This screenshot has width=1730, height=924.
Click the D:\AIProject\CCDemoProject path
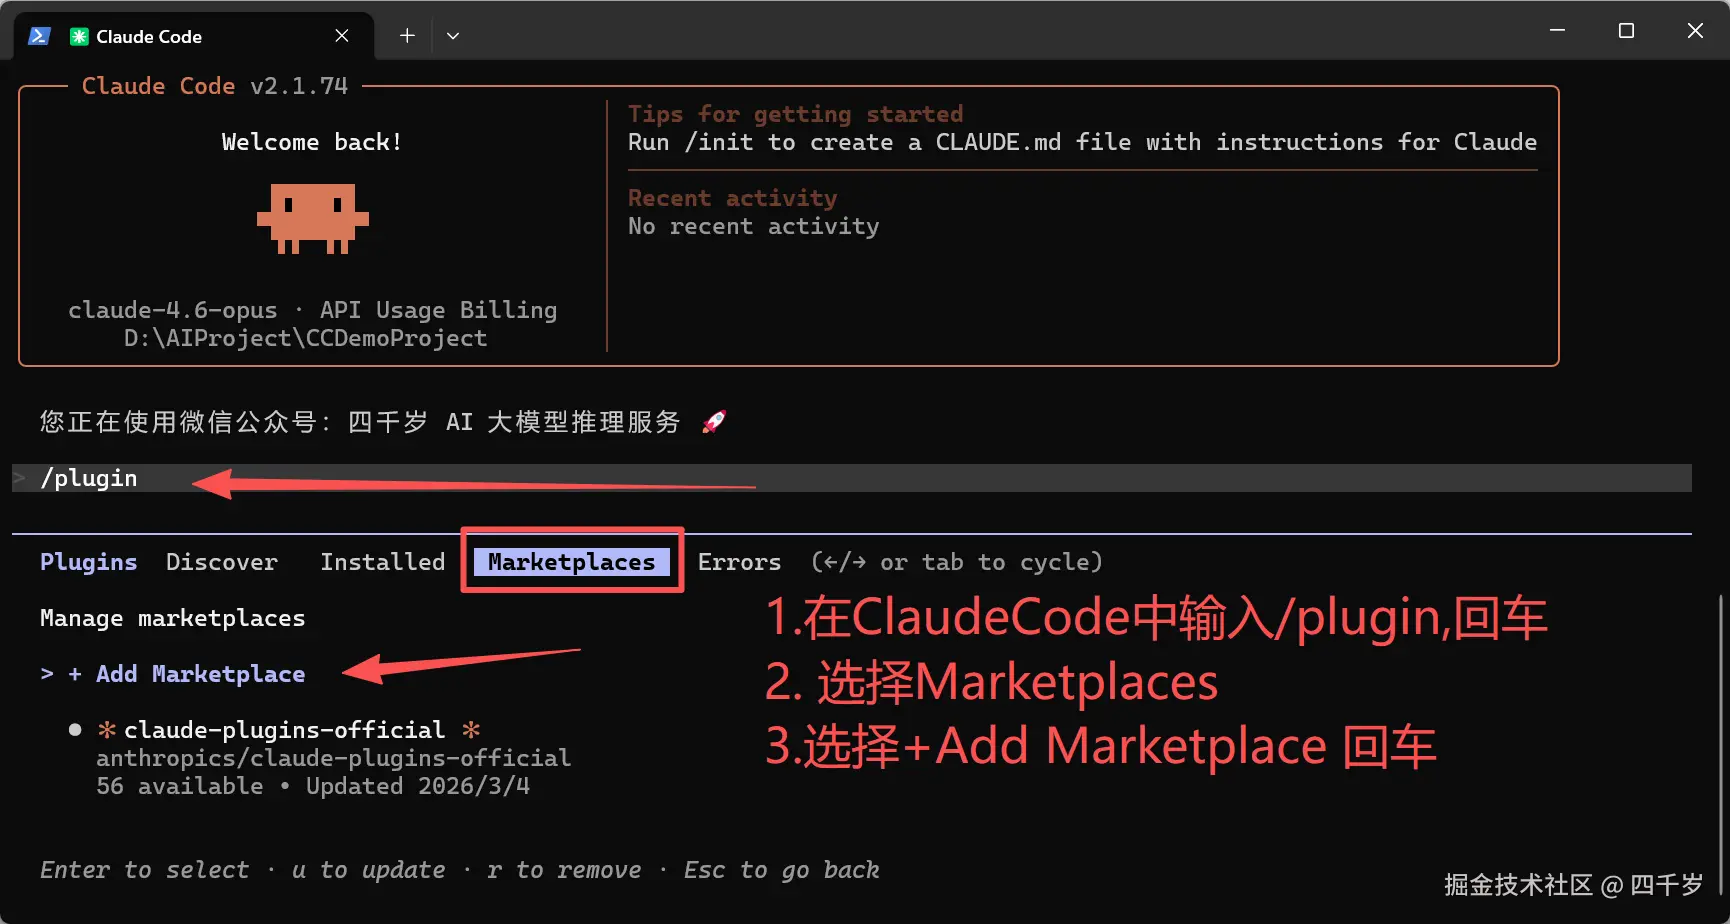tap(306, 338)
